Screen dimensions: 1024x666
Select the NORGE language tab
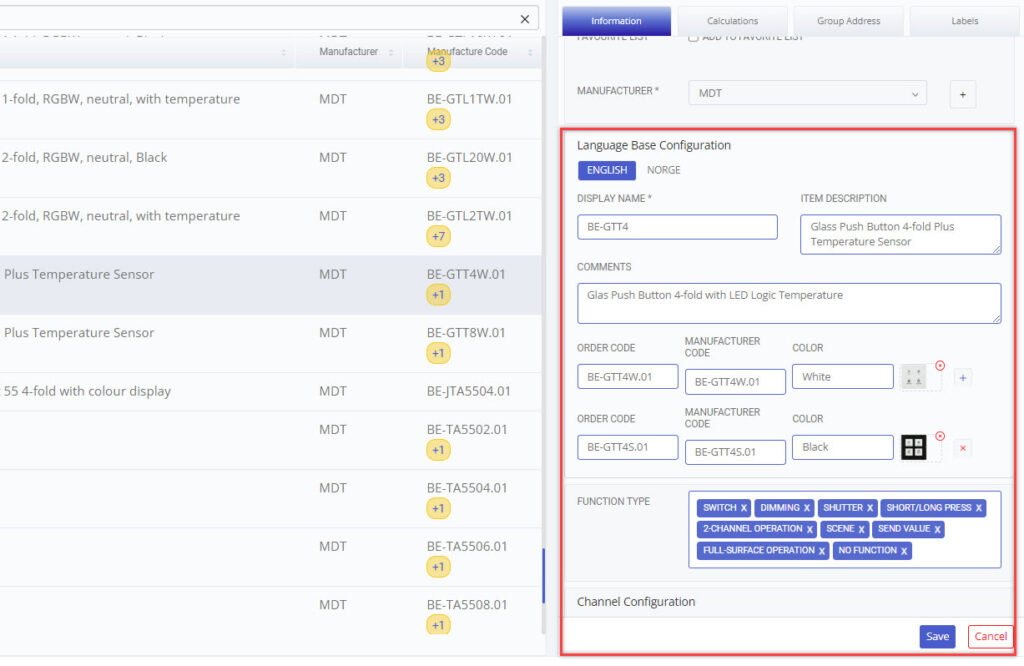tap(664, 170)
